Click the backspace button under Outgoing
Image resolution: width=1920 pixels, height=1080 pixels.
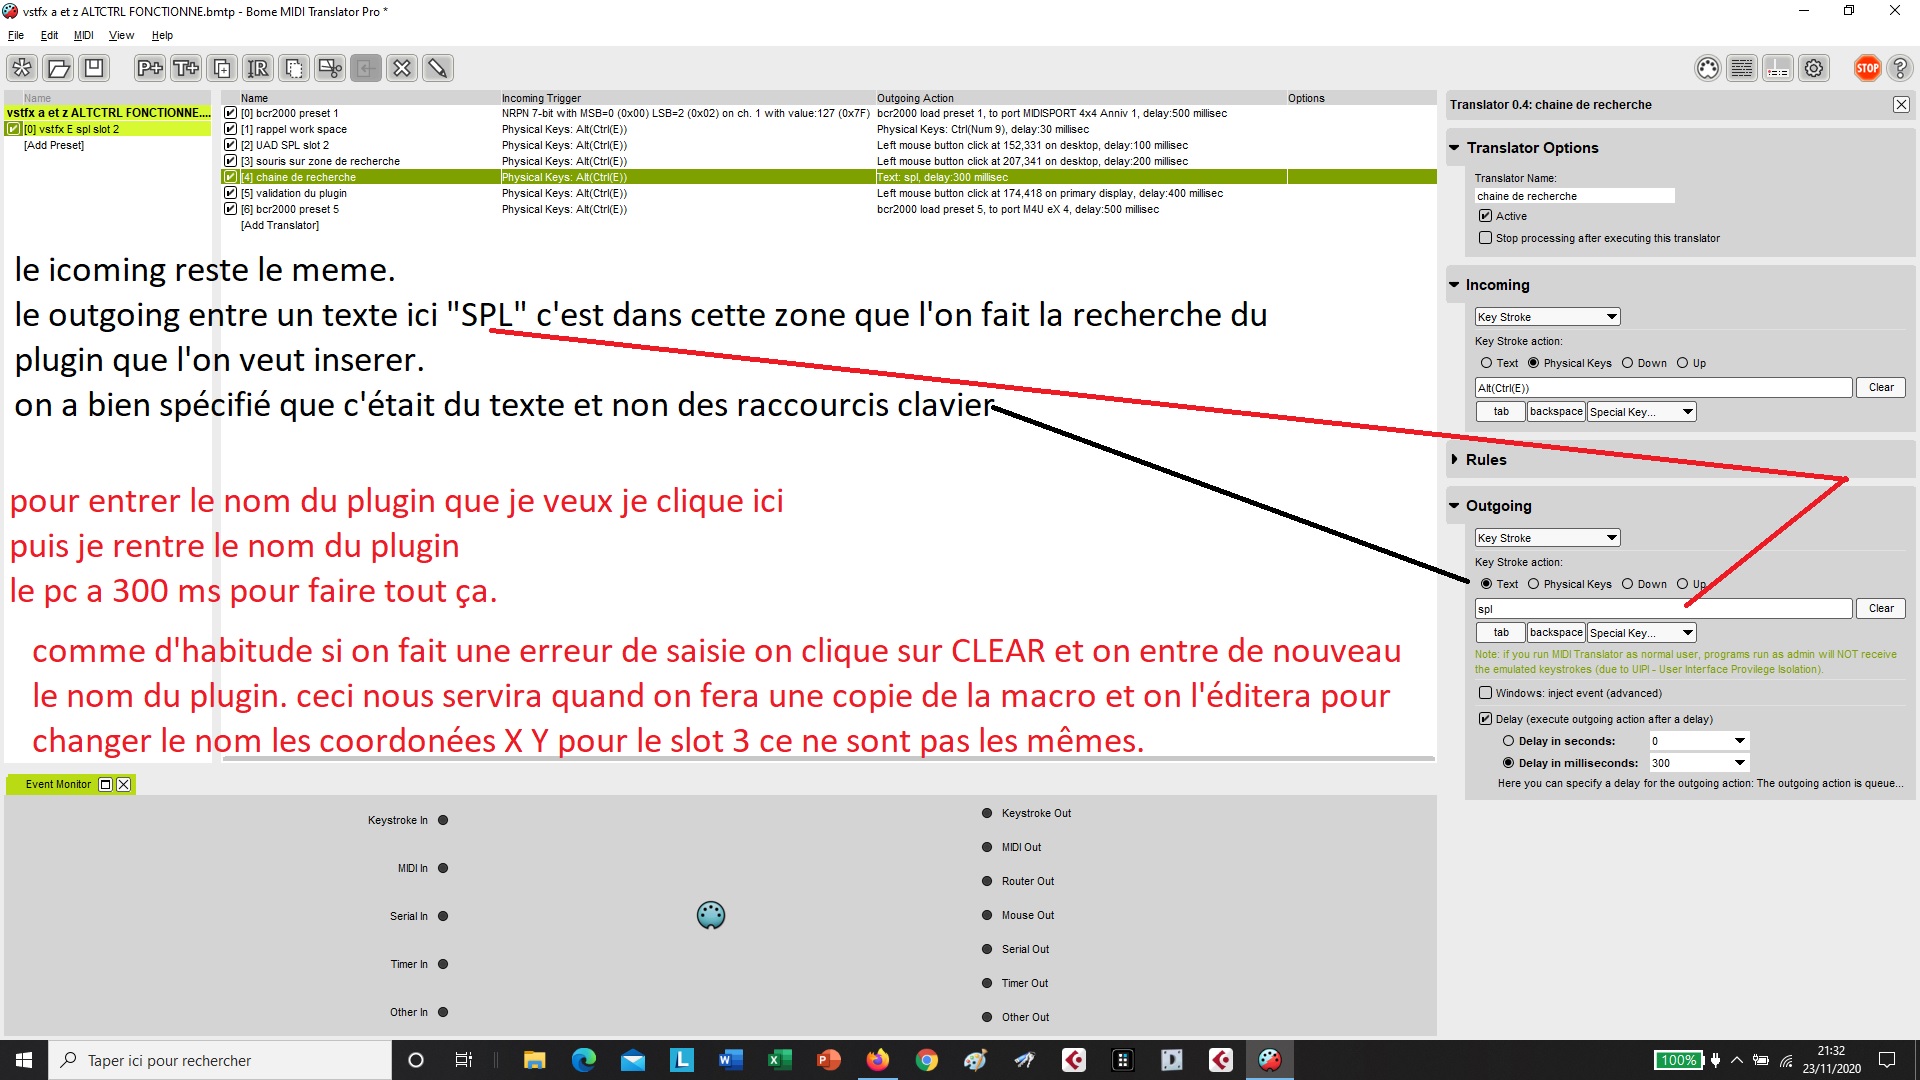coord(1555,632)
